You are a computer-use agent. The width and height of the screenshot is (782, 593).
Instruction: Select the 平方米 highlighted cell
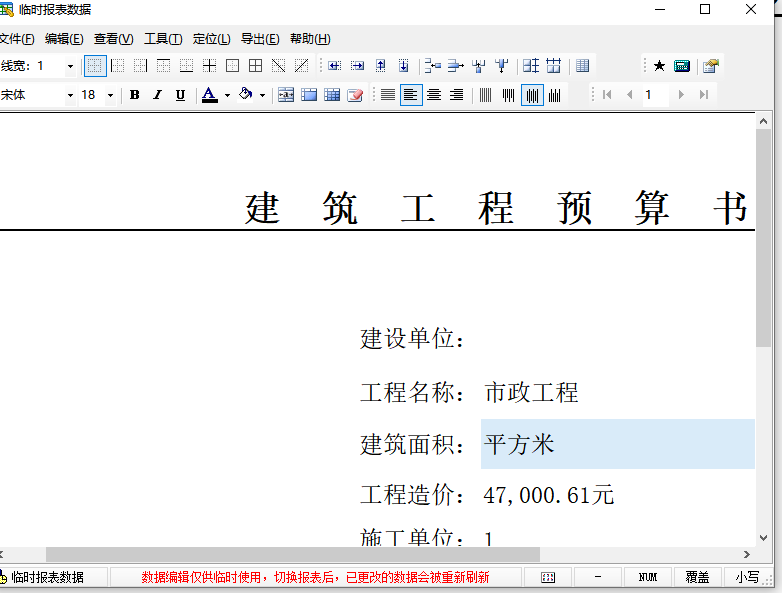[617, 444]
